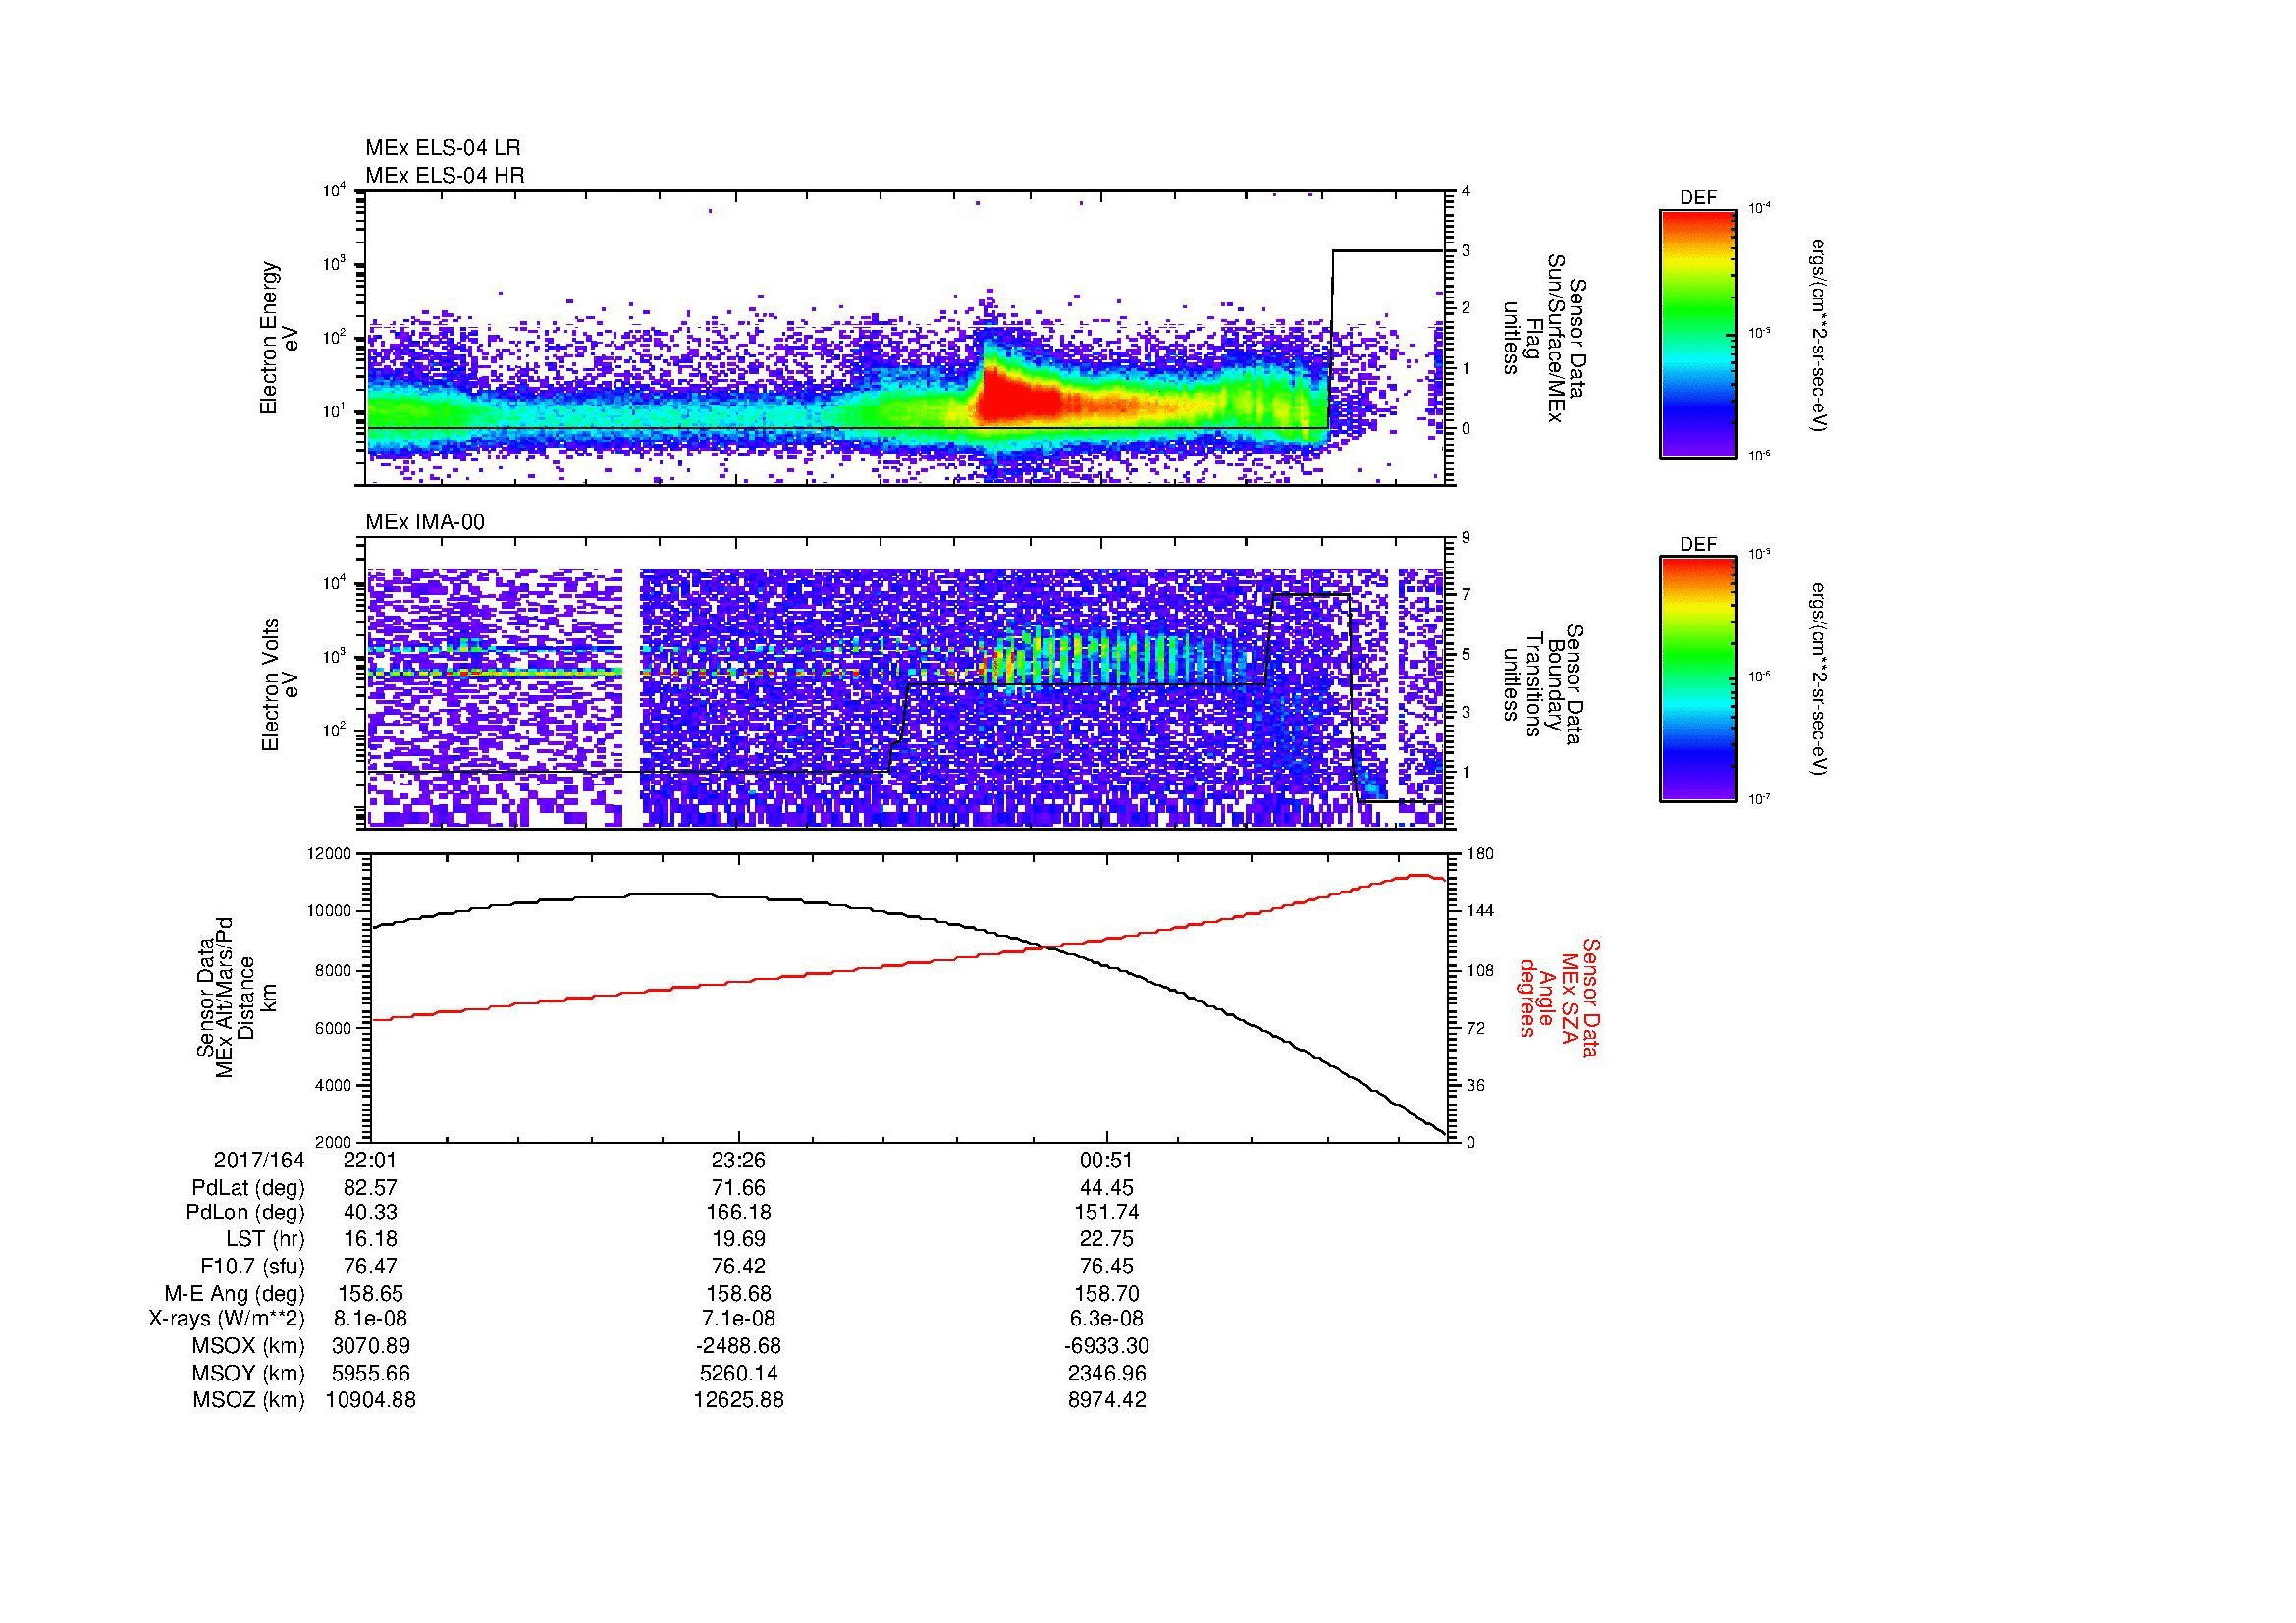The image size is (2296, 1623).
Task: Click the 'MEx ELS-04 LR' title
Action: click(443, 148)
